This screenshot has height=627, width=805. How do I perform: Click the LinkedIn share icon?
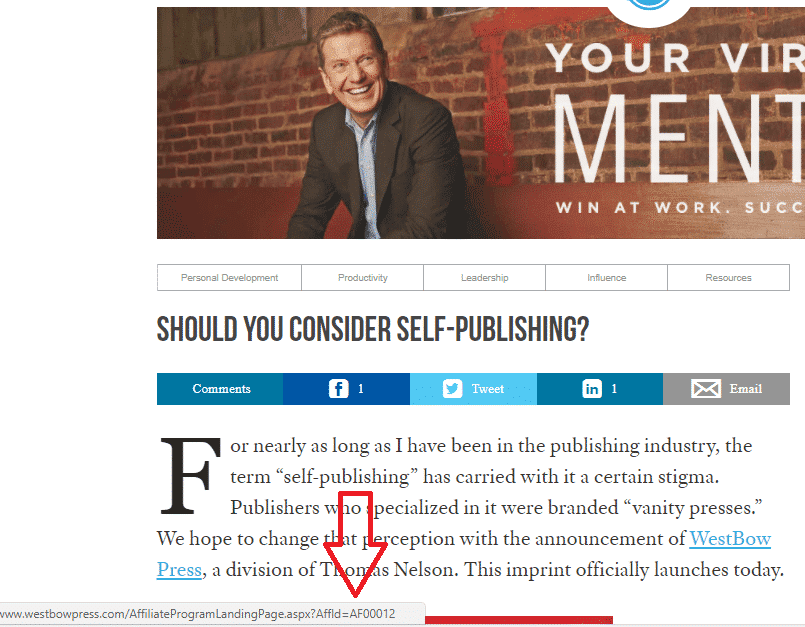pos(592,389)
